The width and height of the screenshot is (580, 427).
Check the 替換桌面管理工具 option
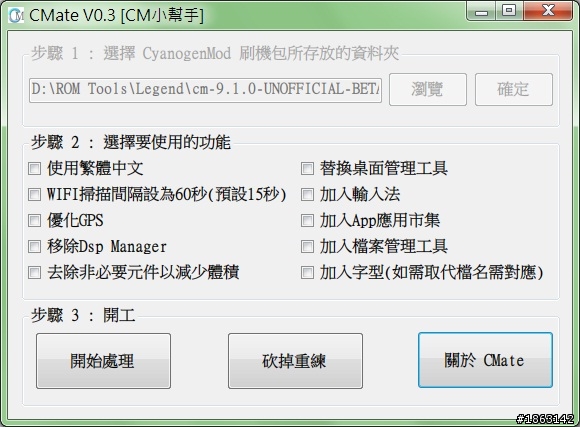point(307,169)
